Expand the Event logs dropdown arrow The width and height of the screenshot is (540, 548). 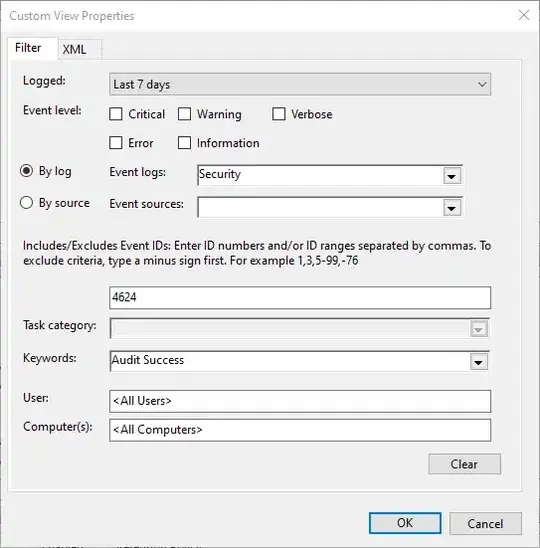pyautogui.click(x=452, y=176)
